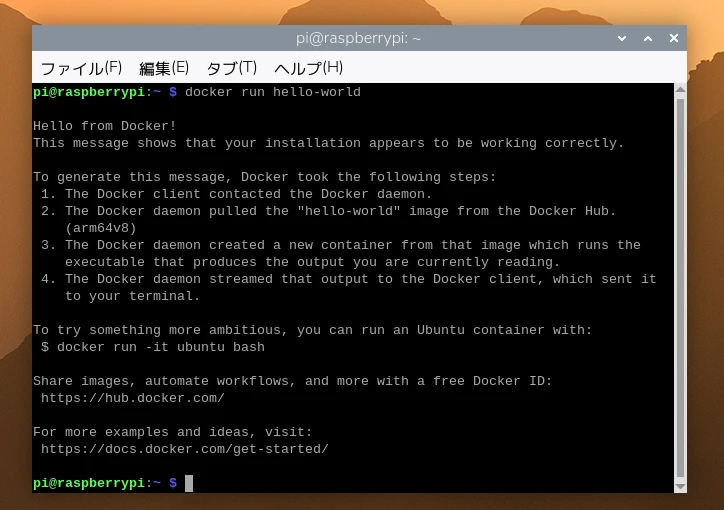
Task: Maximize the terminal with the up chevron
Action: point(648,38)
